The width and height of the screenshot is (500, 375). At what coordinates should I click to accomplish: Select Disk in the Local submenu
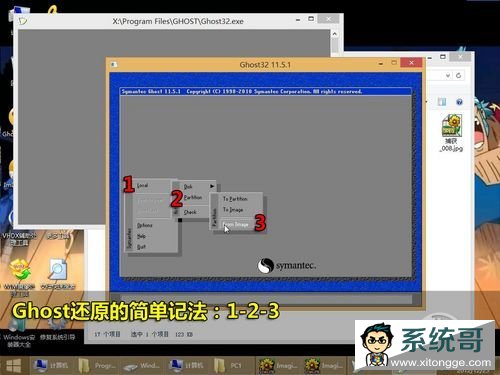[x=188, y=186]
